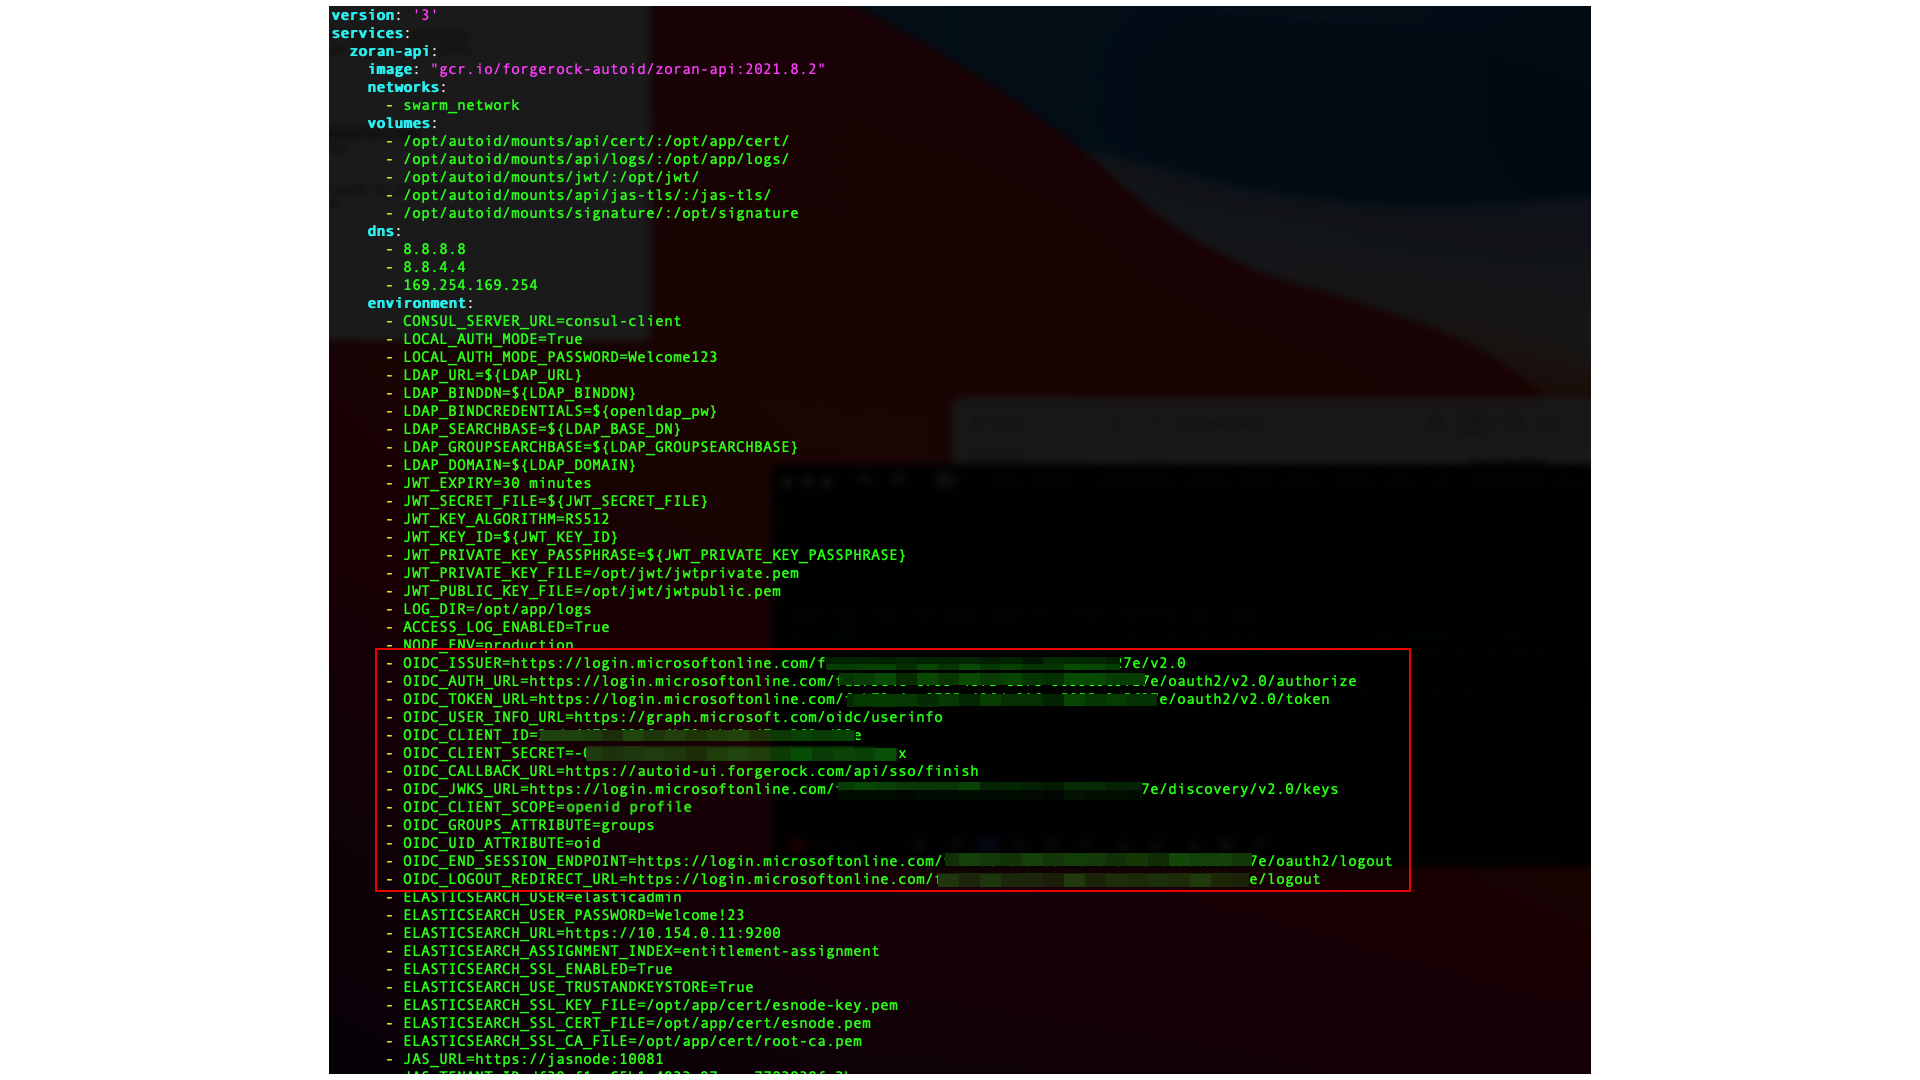Click the zoran-api image name string

tap(627, 69)
